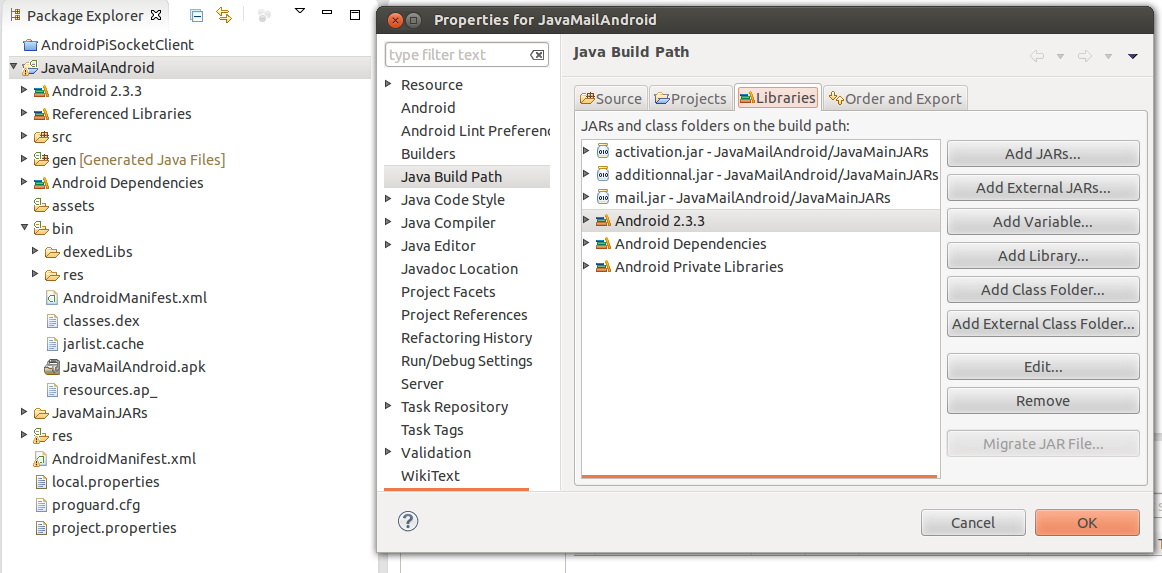
Task: Open the WikiText properties page
Action: click(430, 475)
